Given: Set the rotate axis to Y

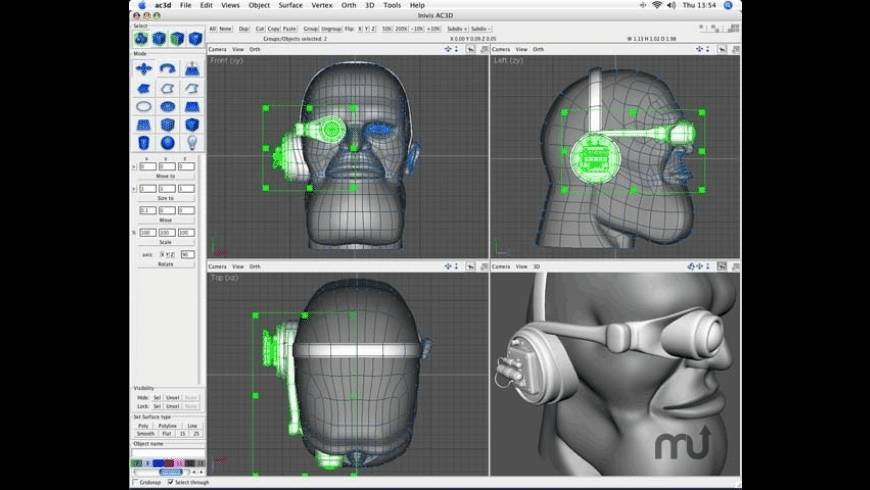Looking at the screenshot, I should tap(167, 255).
